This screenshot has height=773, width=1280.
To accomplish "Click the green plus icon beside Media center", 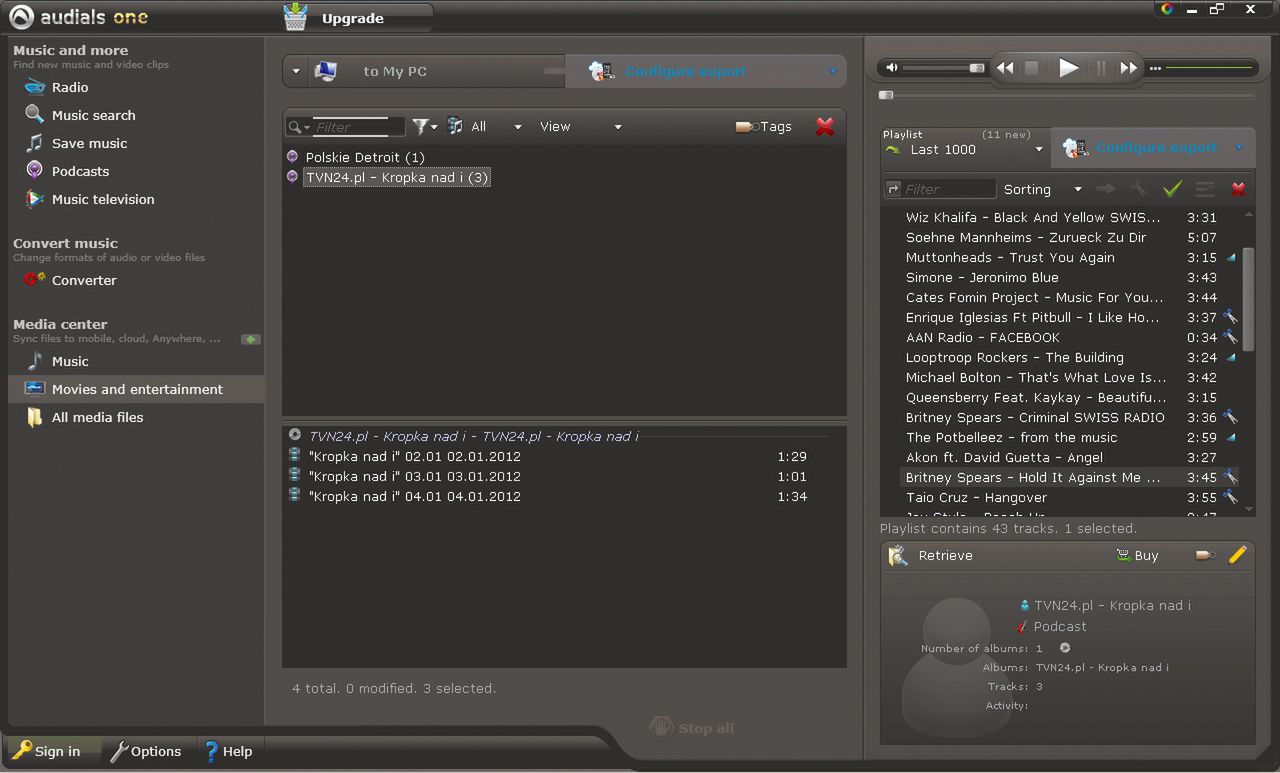I will point(251,339).
